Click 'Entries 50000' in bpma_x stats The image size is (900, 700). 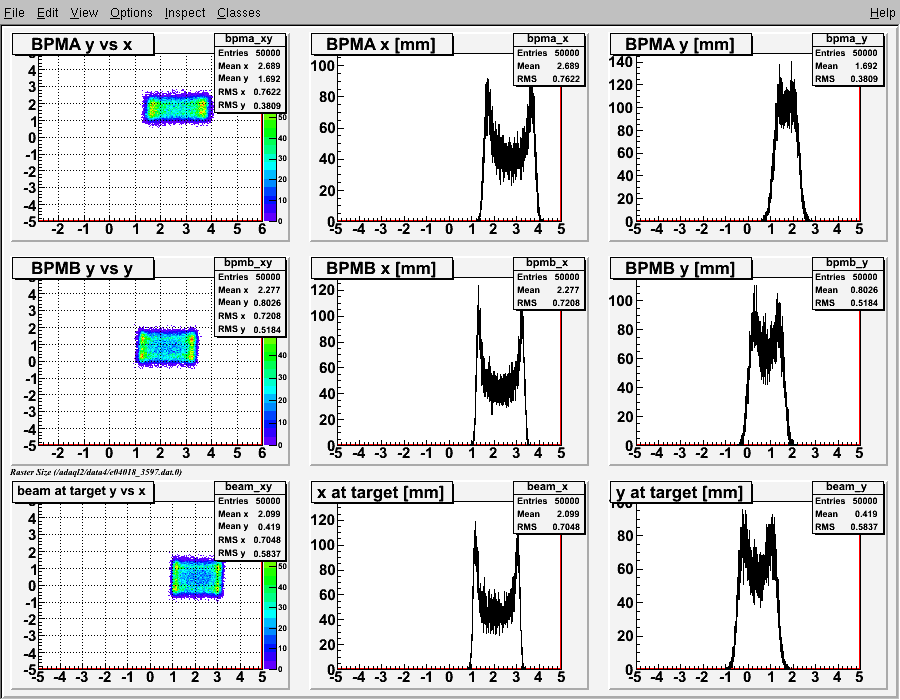tap(548, 53)
